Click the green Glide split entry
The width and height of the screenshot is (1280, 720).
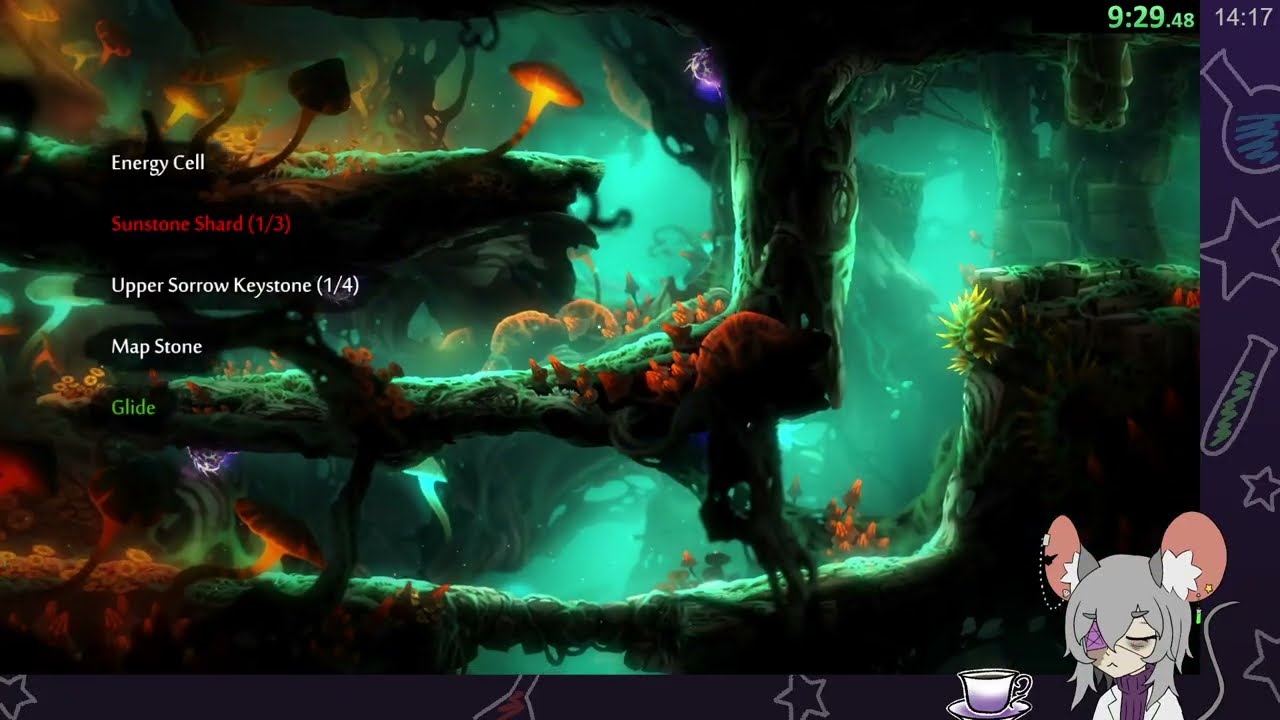[133, 408]
